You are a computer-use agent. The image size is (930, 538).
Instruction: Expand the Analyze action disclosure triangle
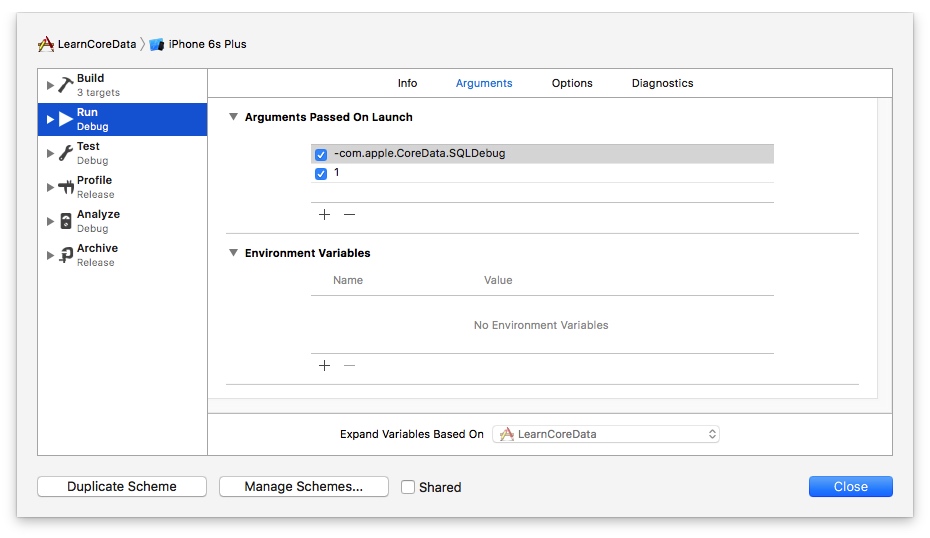50,221
